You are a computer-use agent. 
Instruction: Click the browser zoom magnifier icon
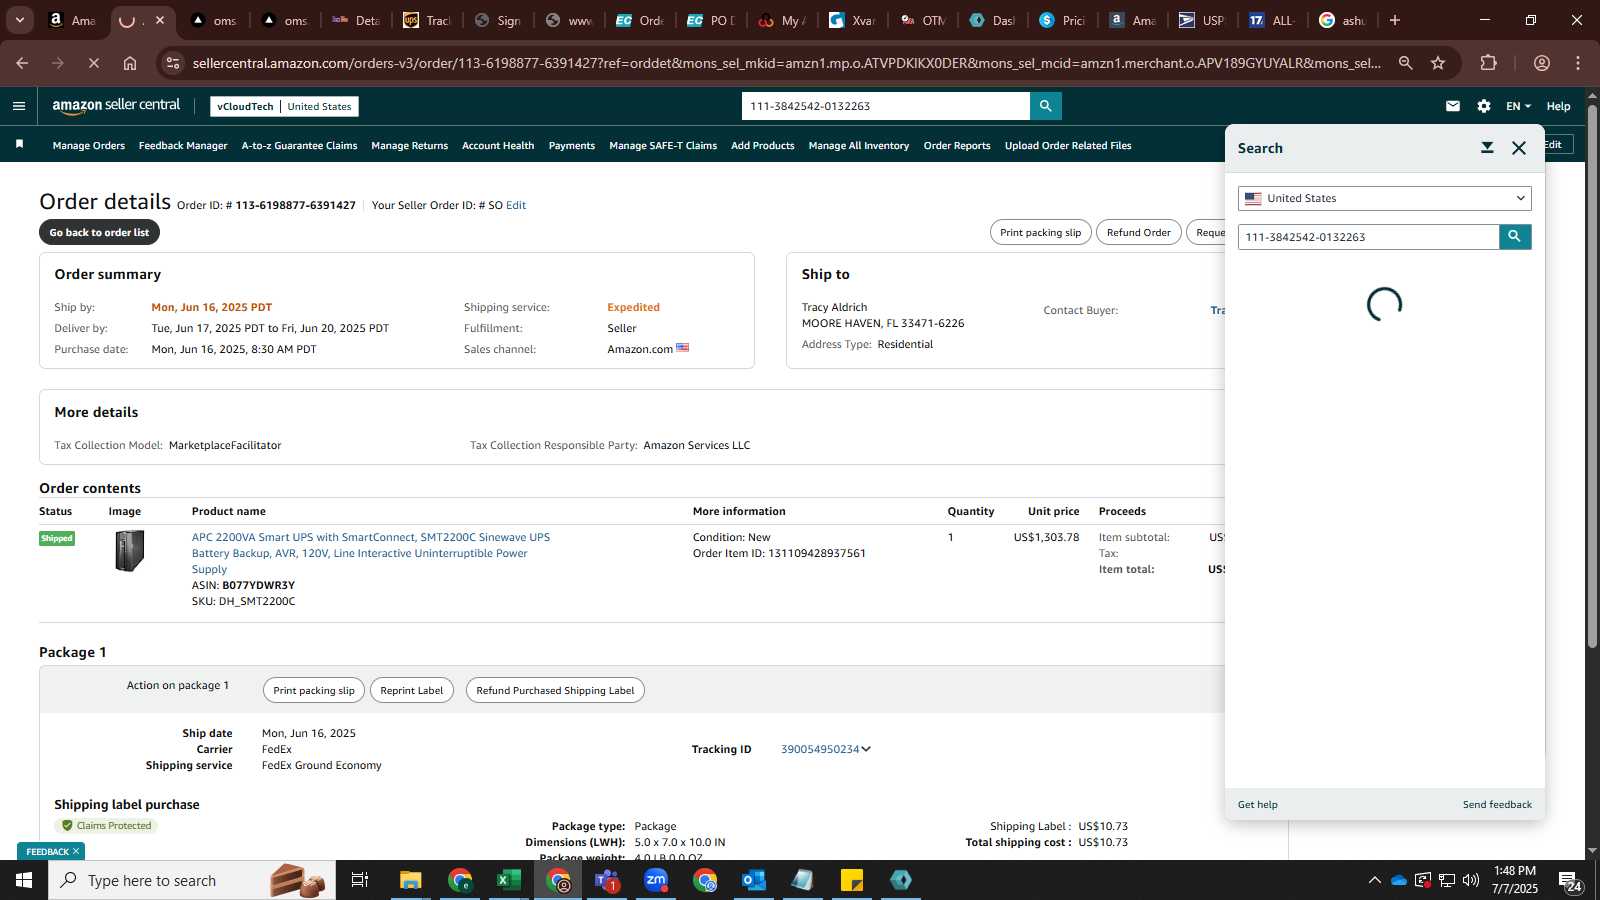1405,63
